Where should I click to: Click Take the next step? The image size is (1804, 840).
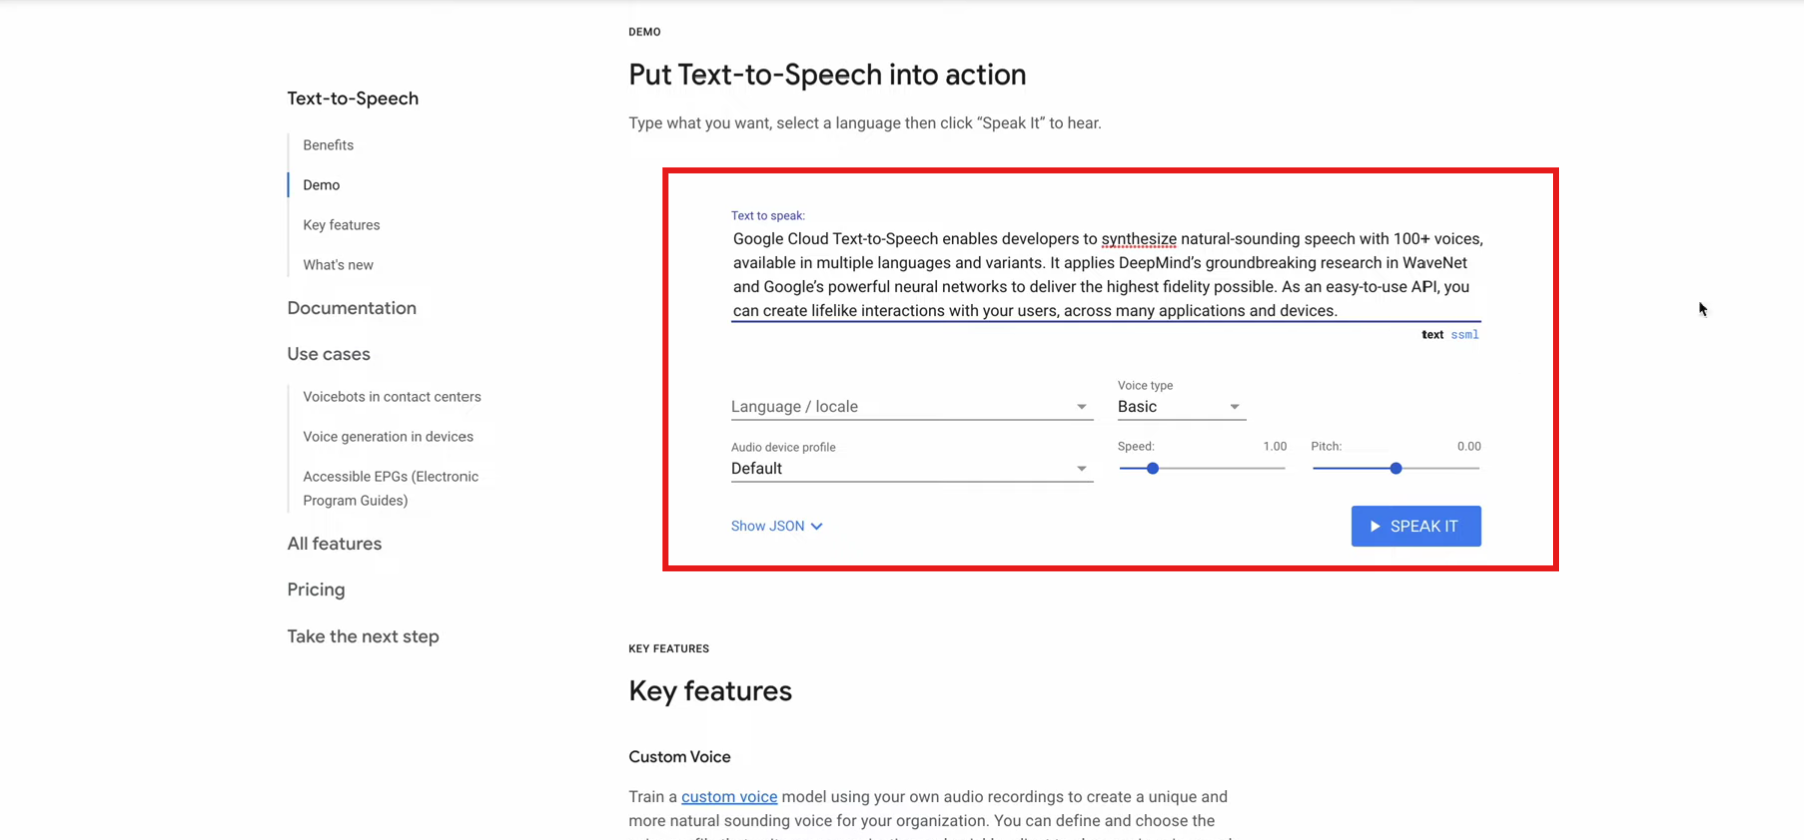tap(363, 637)
